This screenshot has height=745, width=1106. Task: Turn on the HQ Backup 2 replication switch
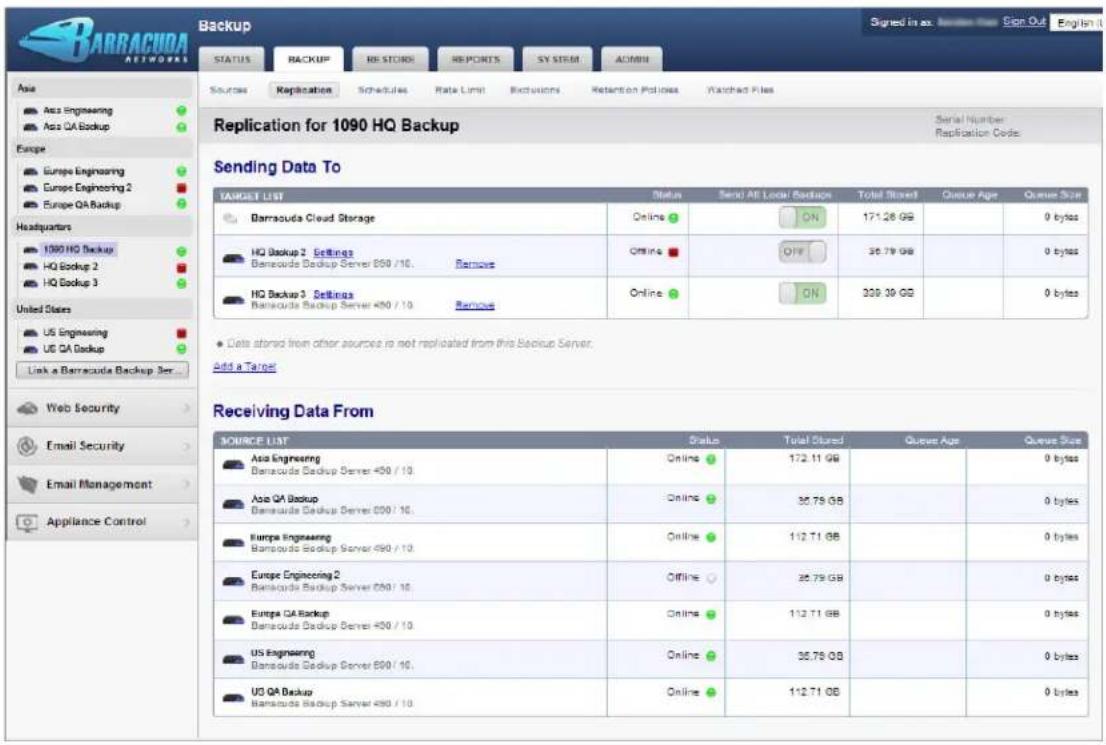pos(803,252)
